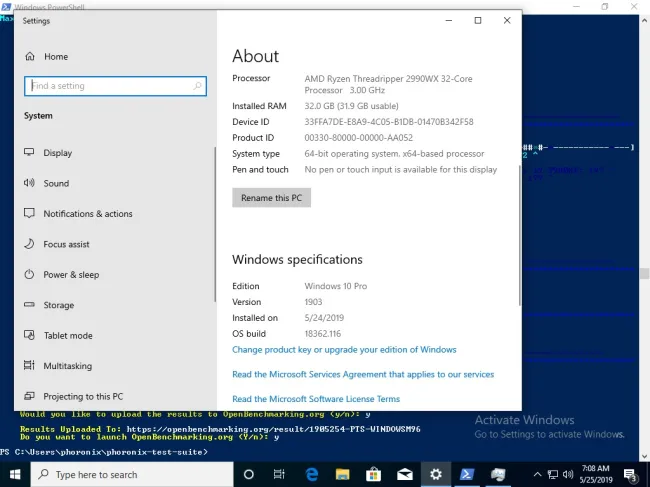Open Focus assist settings

click(x=56, y=244)
